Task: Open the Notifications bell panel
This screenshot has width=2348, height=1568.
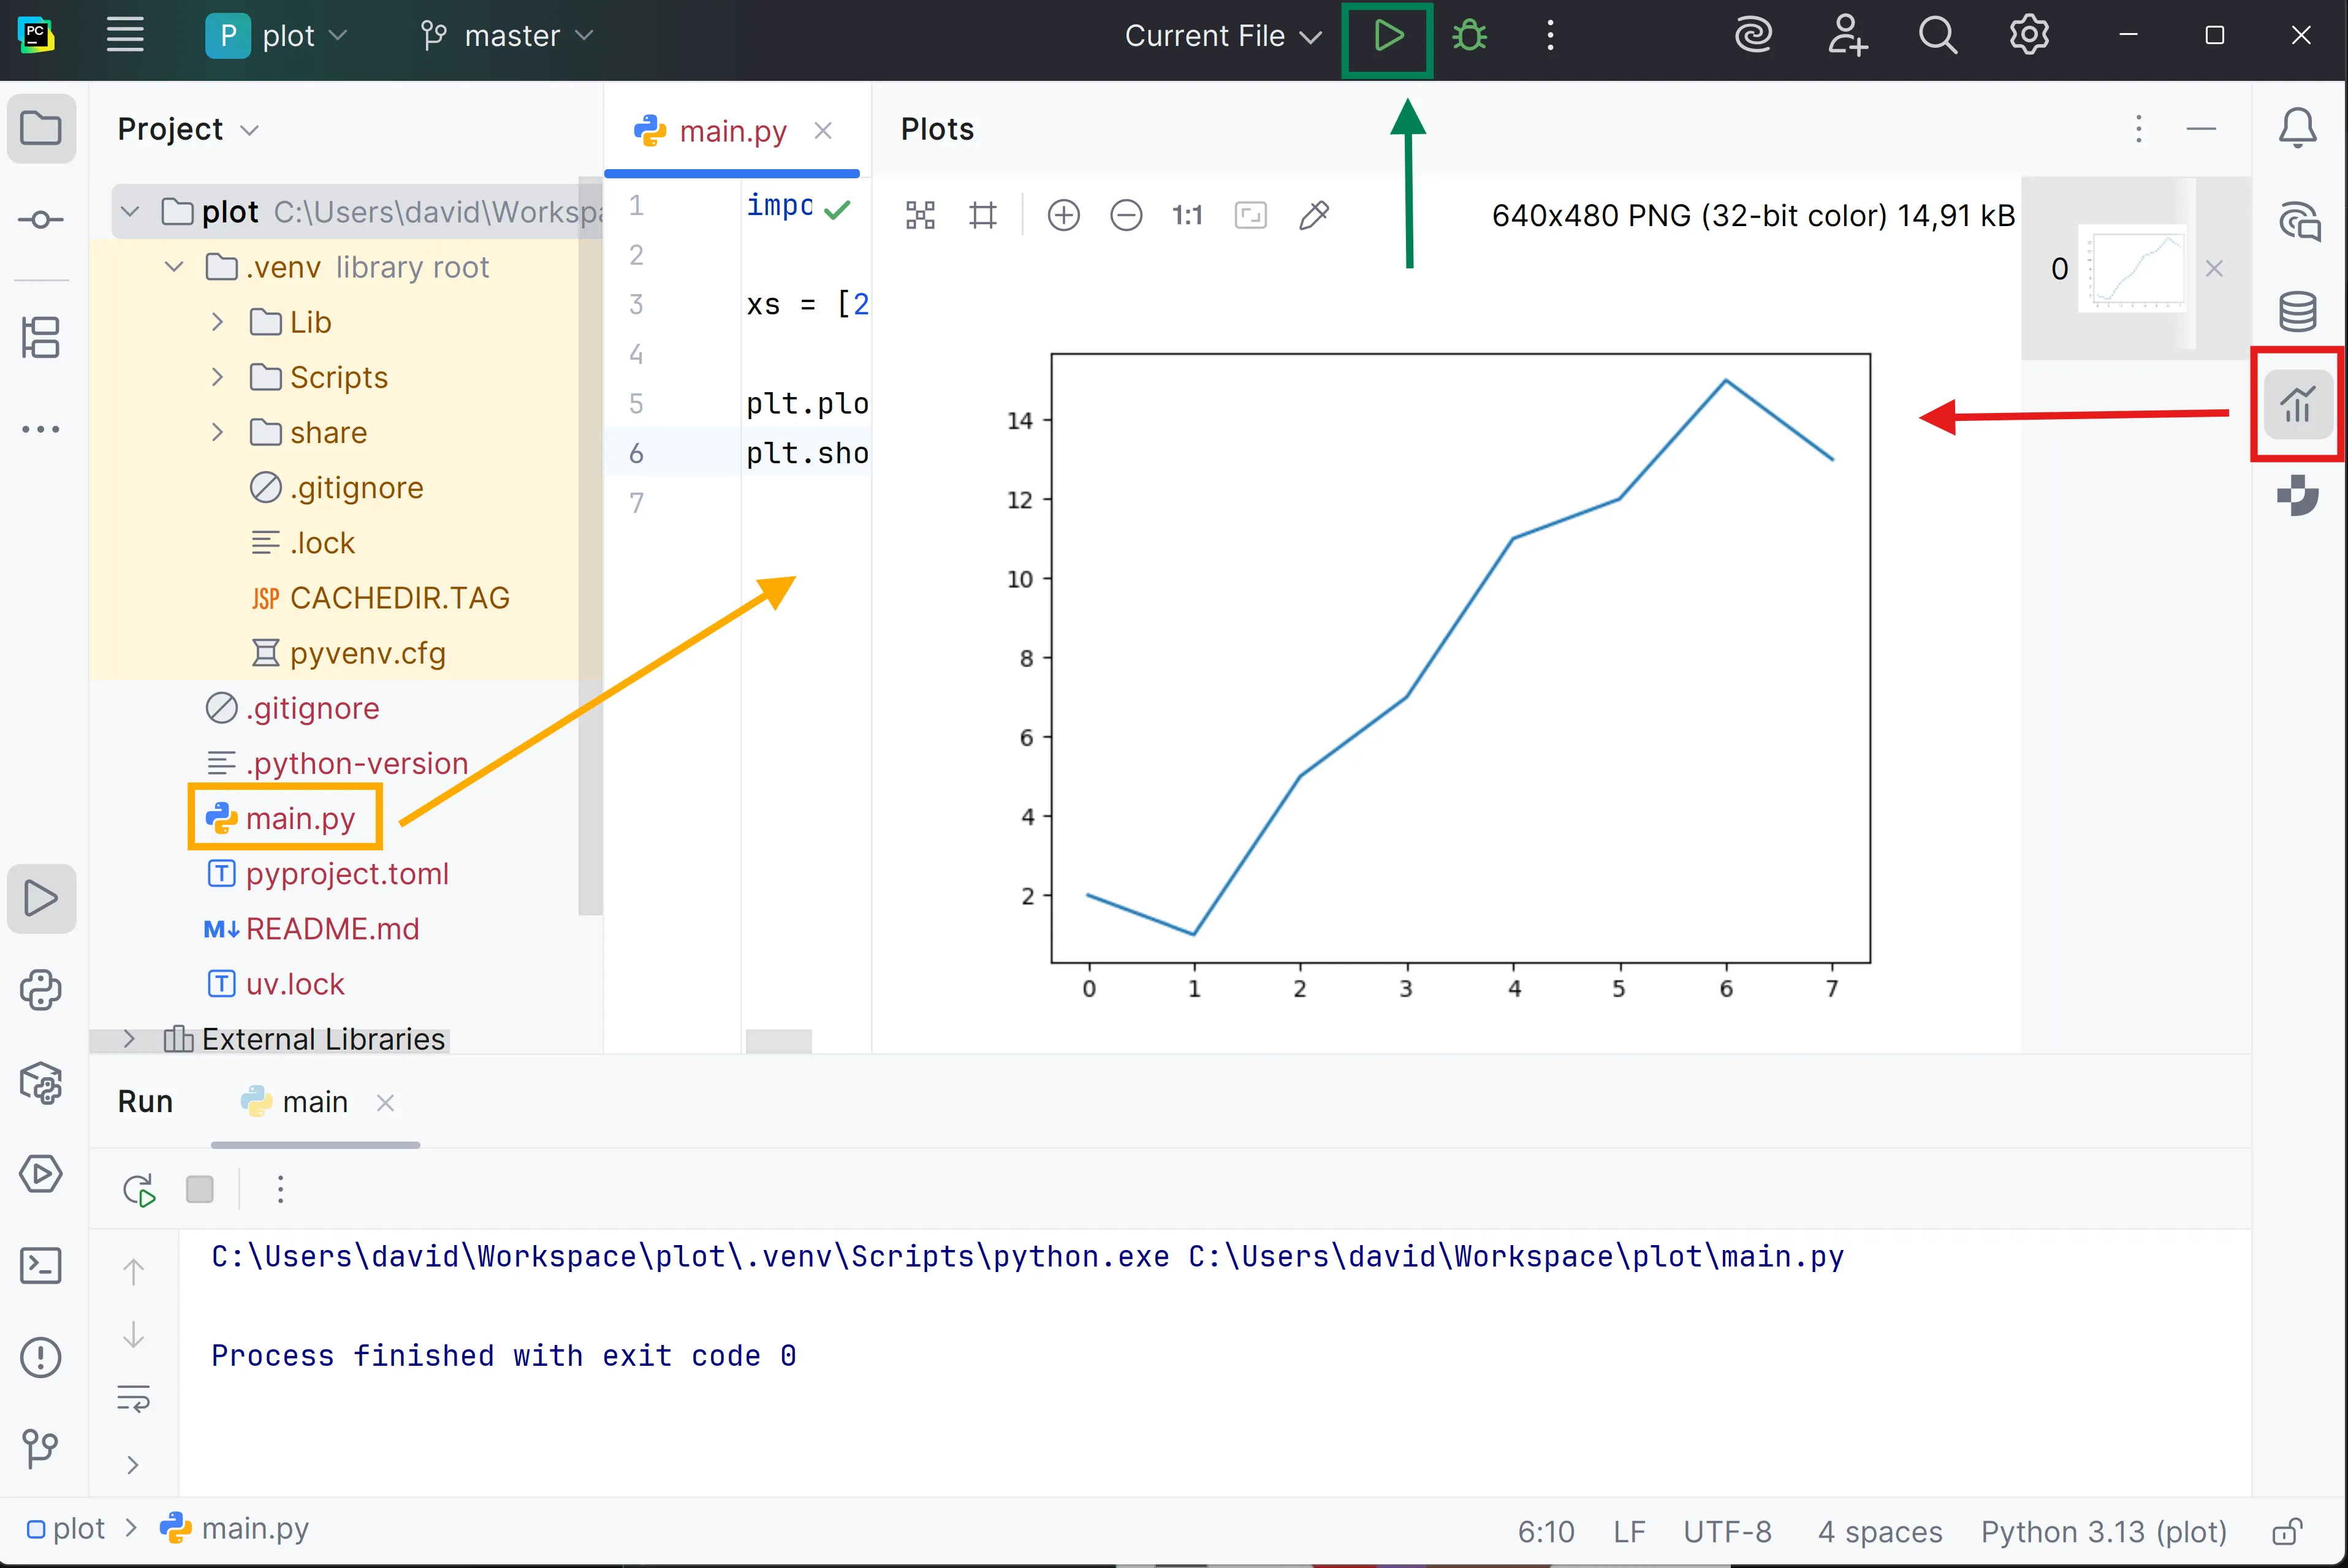Action: pos(2297,128)
